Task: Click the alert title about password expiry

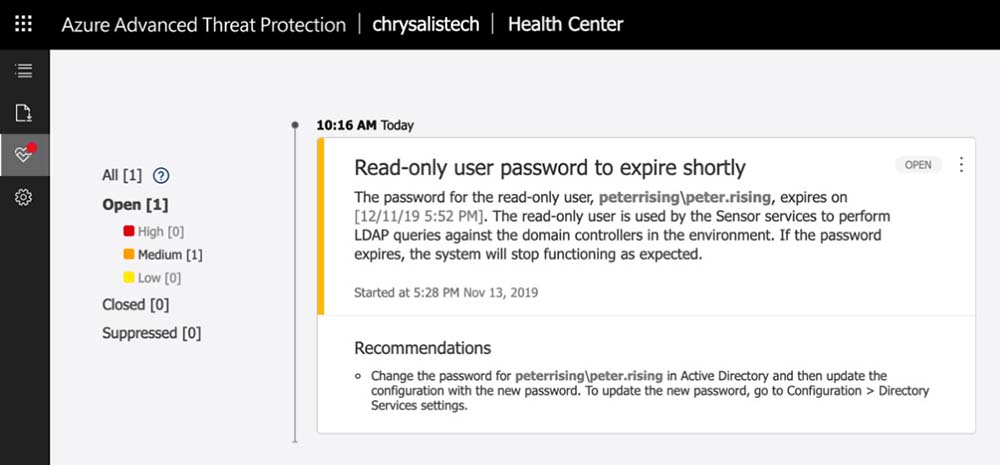Action: click(550, 168)
